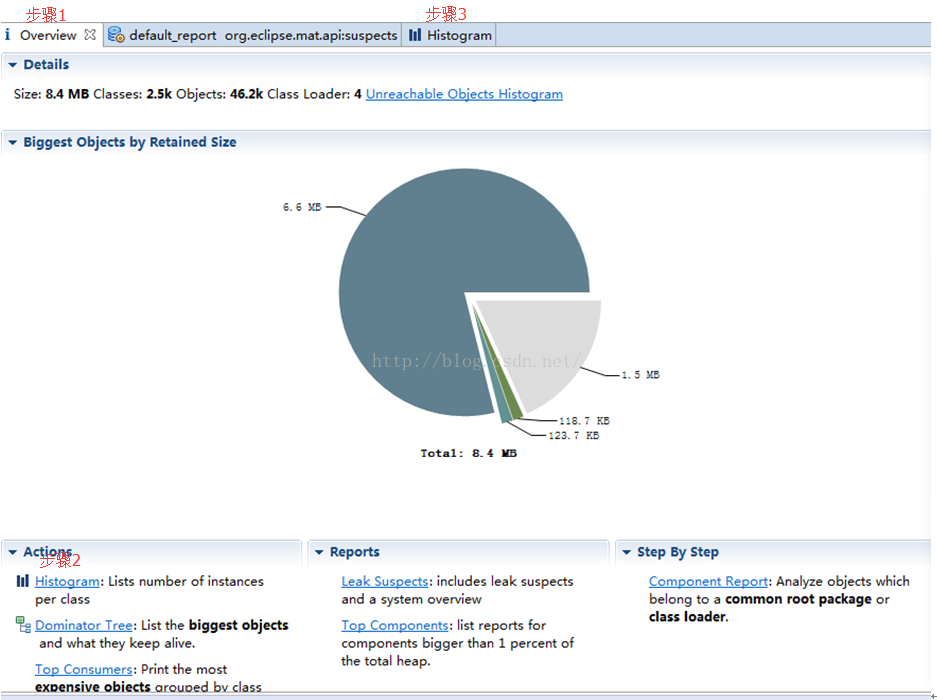Collapse the Step By Step section
Image resolution: width=937 pixels, height=700 pixels.
[626, 552]
